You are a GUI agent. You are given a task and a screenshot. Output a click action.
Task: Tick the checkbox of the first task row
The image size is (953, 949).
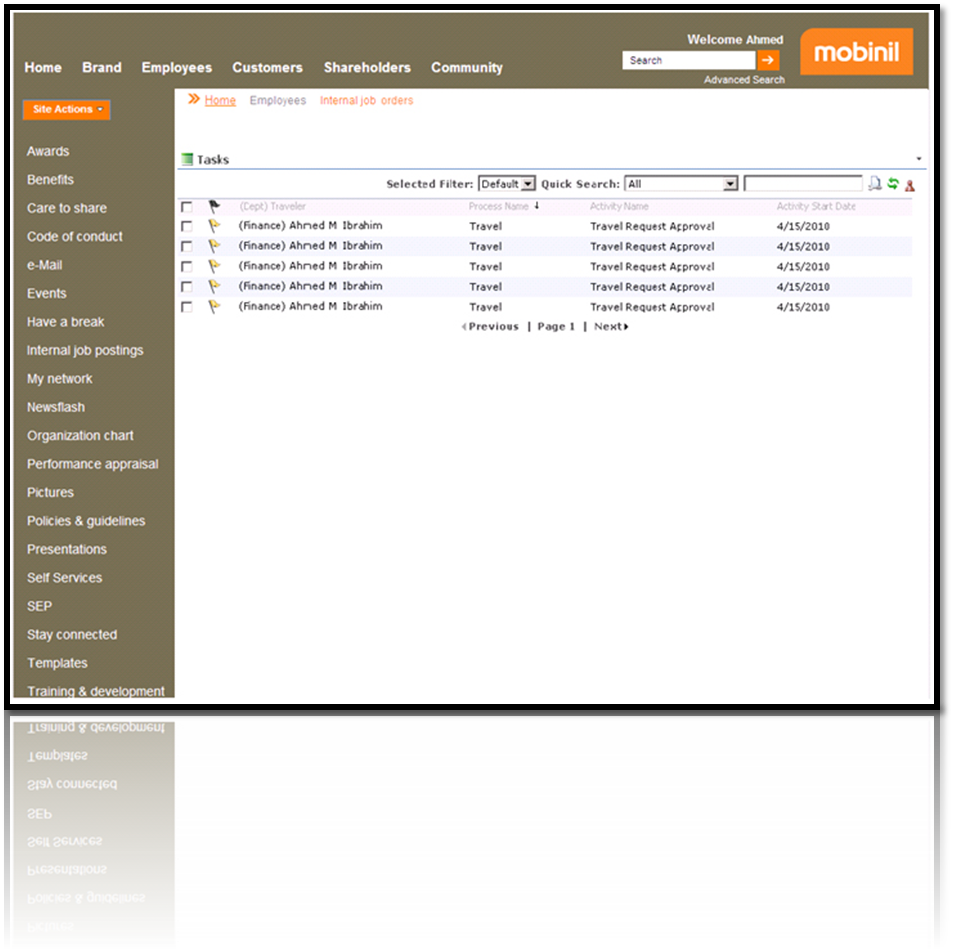pos(187,226)
